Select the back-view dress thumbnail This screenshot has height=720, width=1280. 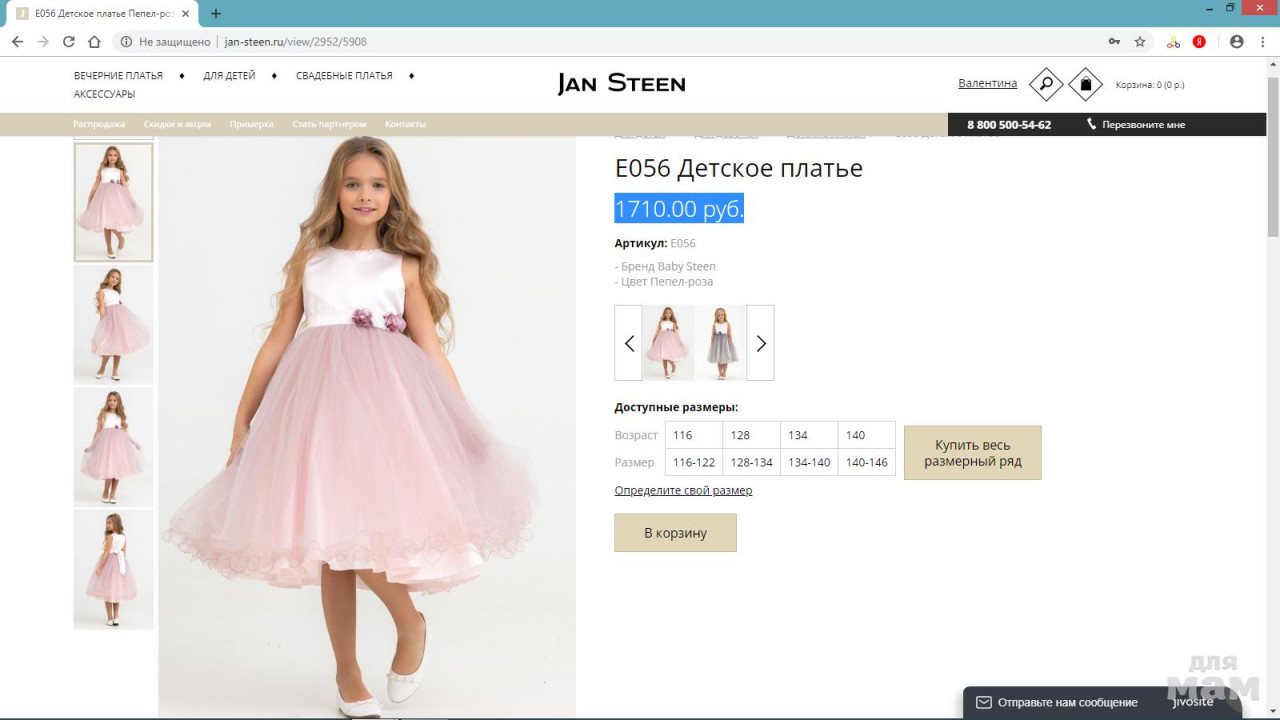[113, 570]
